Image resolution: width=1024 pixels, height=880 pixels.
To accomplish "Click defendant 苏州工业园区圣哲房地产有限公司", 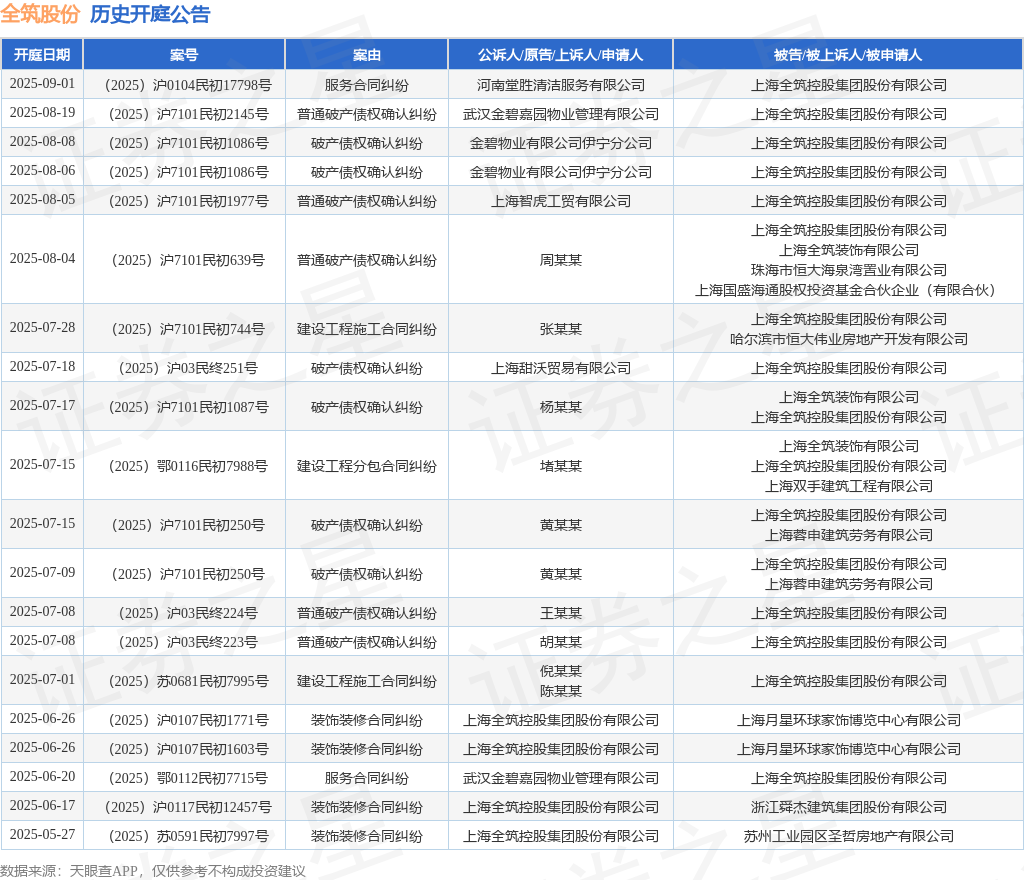I will click(848, 836).
